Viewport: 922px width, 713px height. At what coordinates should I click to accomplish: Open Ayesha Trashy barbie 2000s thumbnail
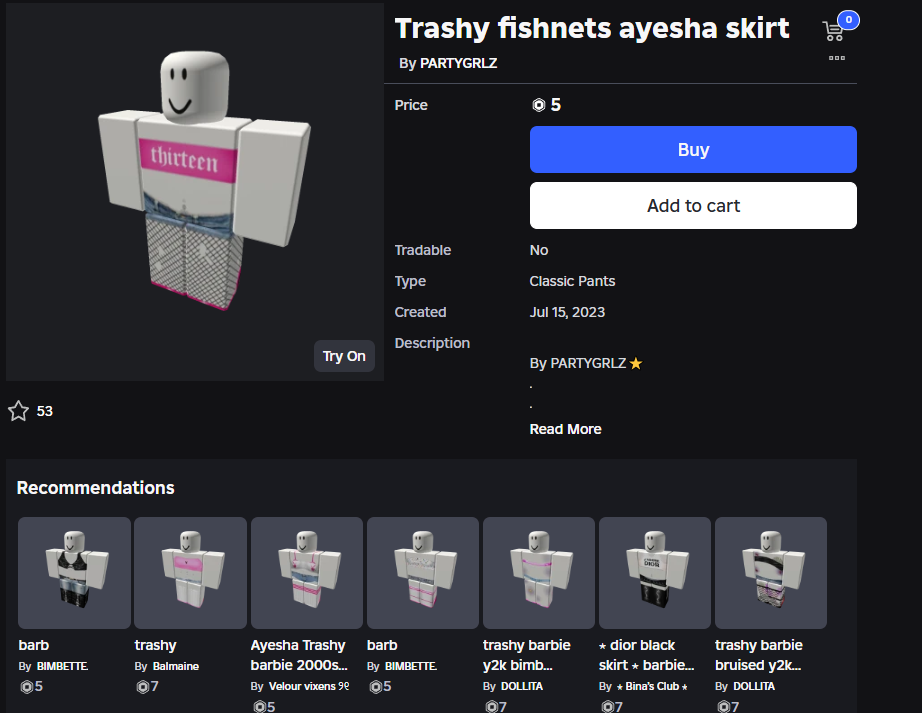click(306, 573)
